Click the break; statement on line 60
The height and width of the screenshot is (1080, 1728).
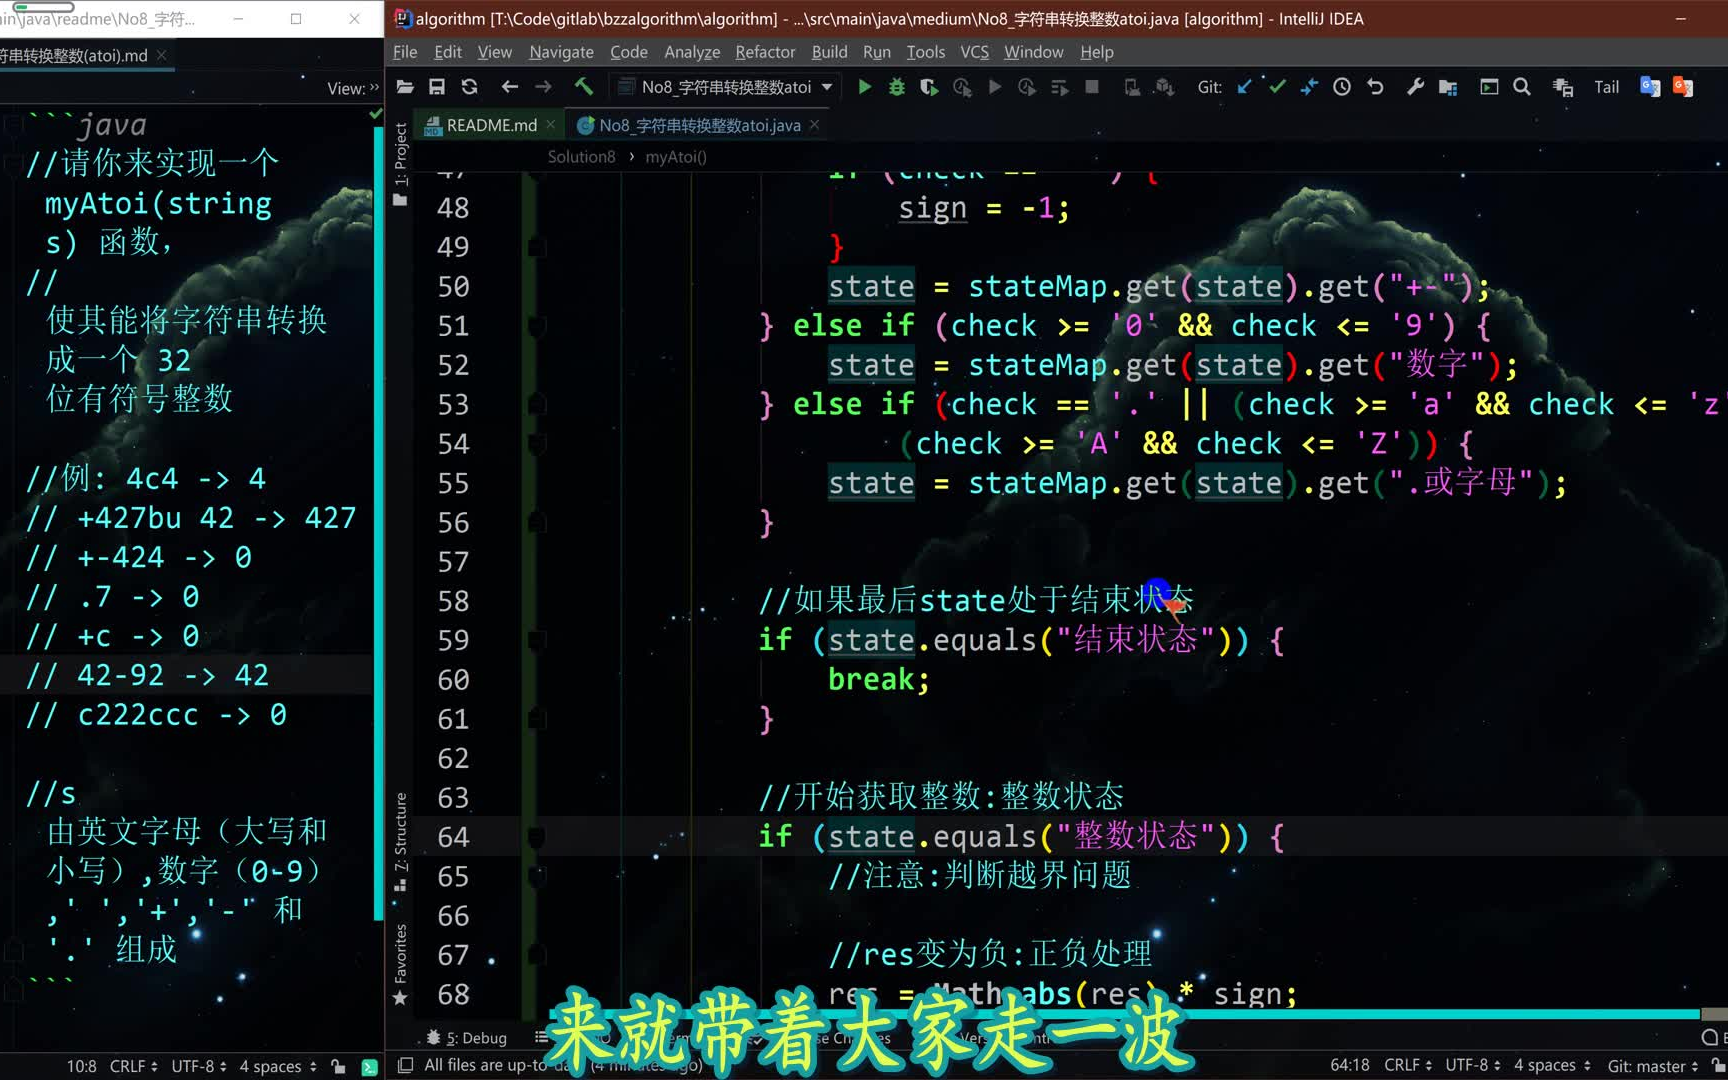pos(879,680)
